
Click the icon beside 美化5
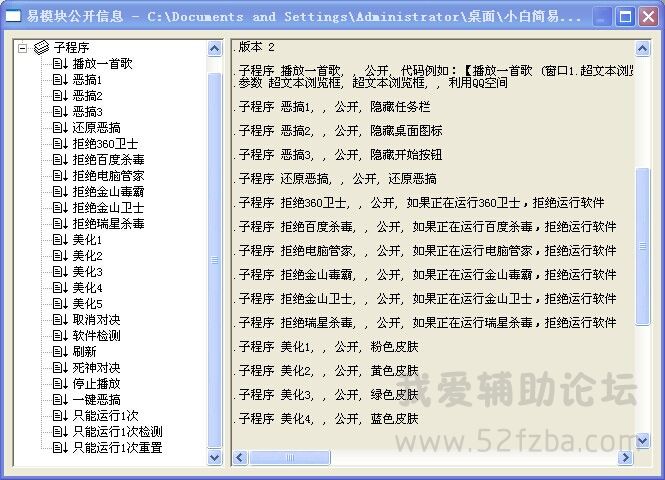point(60,304)
